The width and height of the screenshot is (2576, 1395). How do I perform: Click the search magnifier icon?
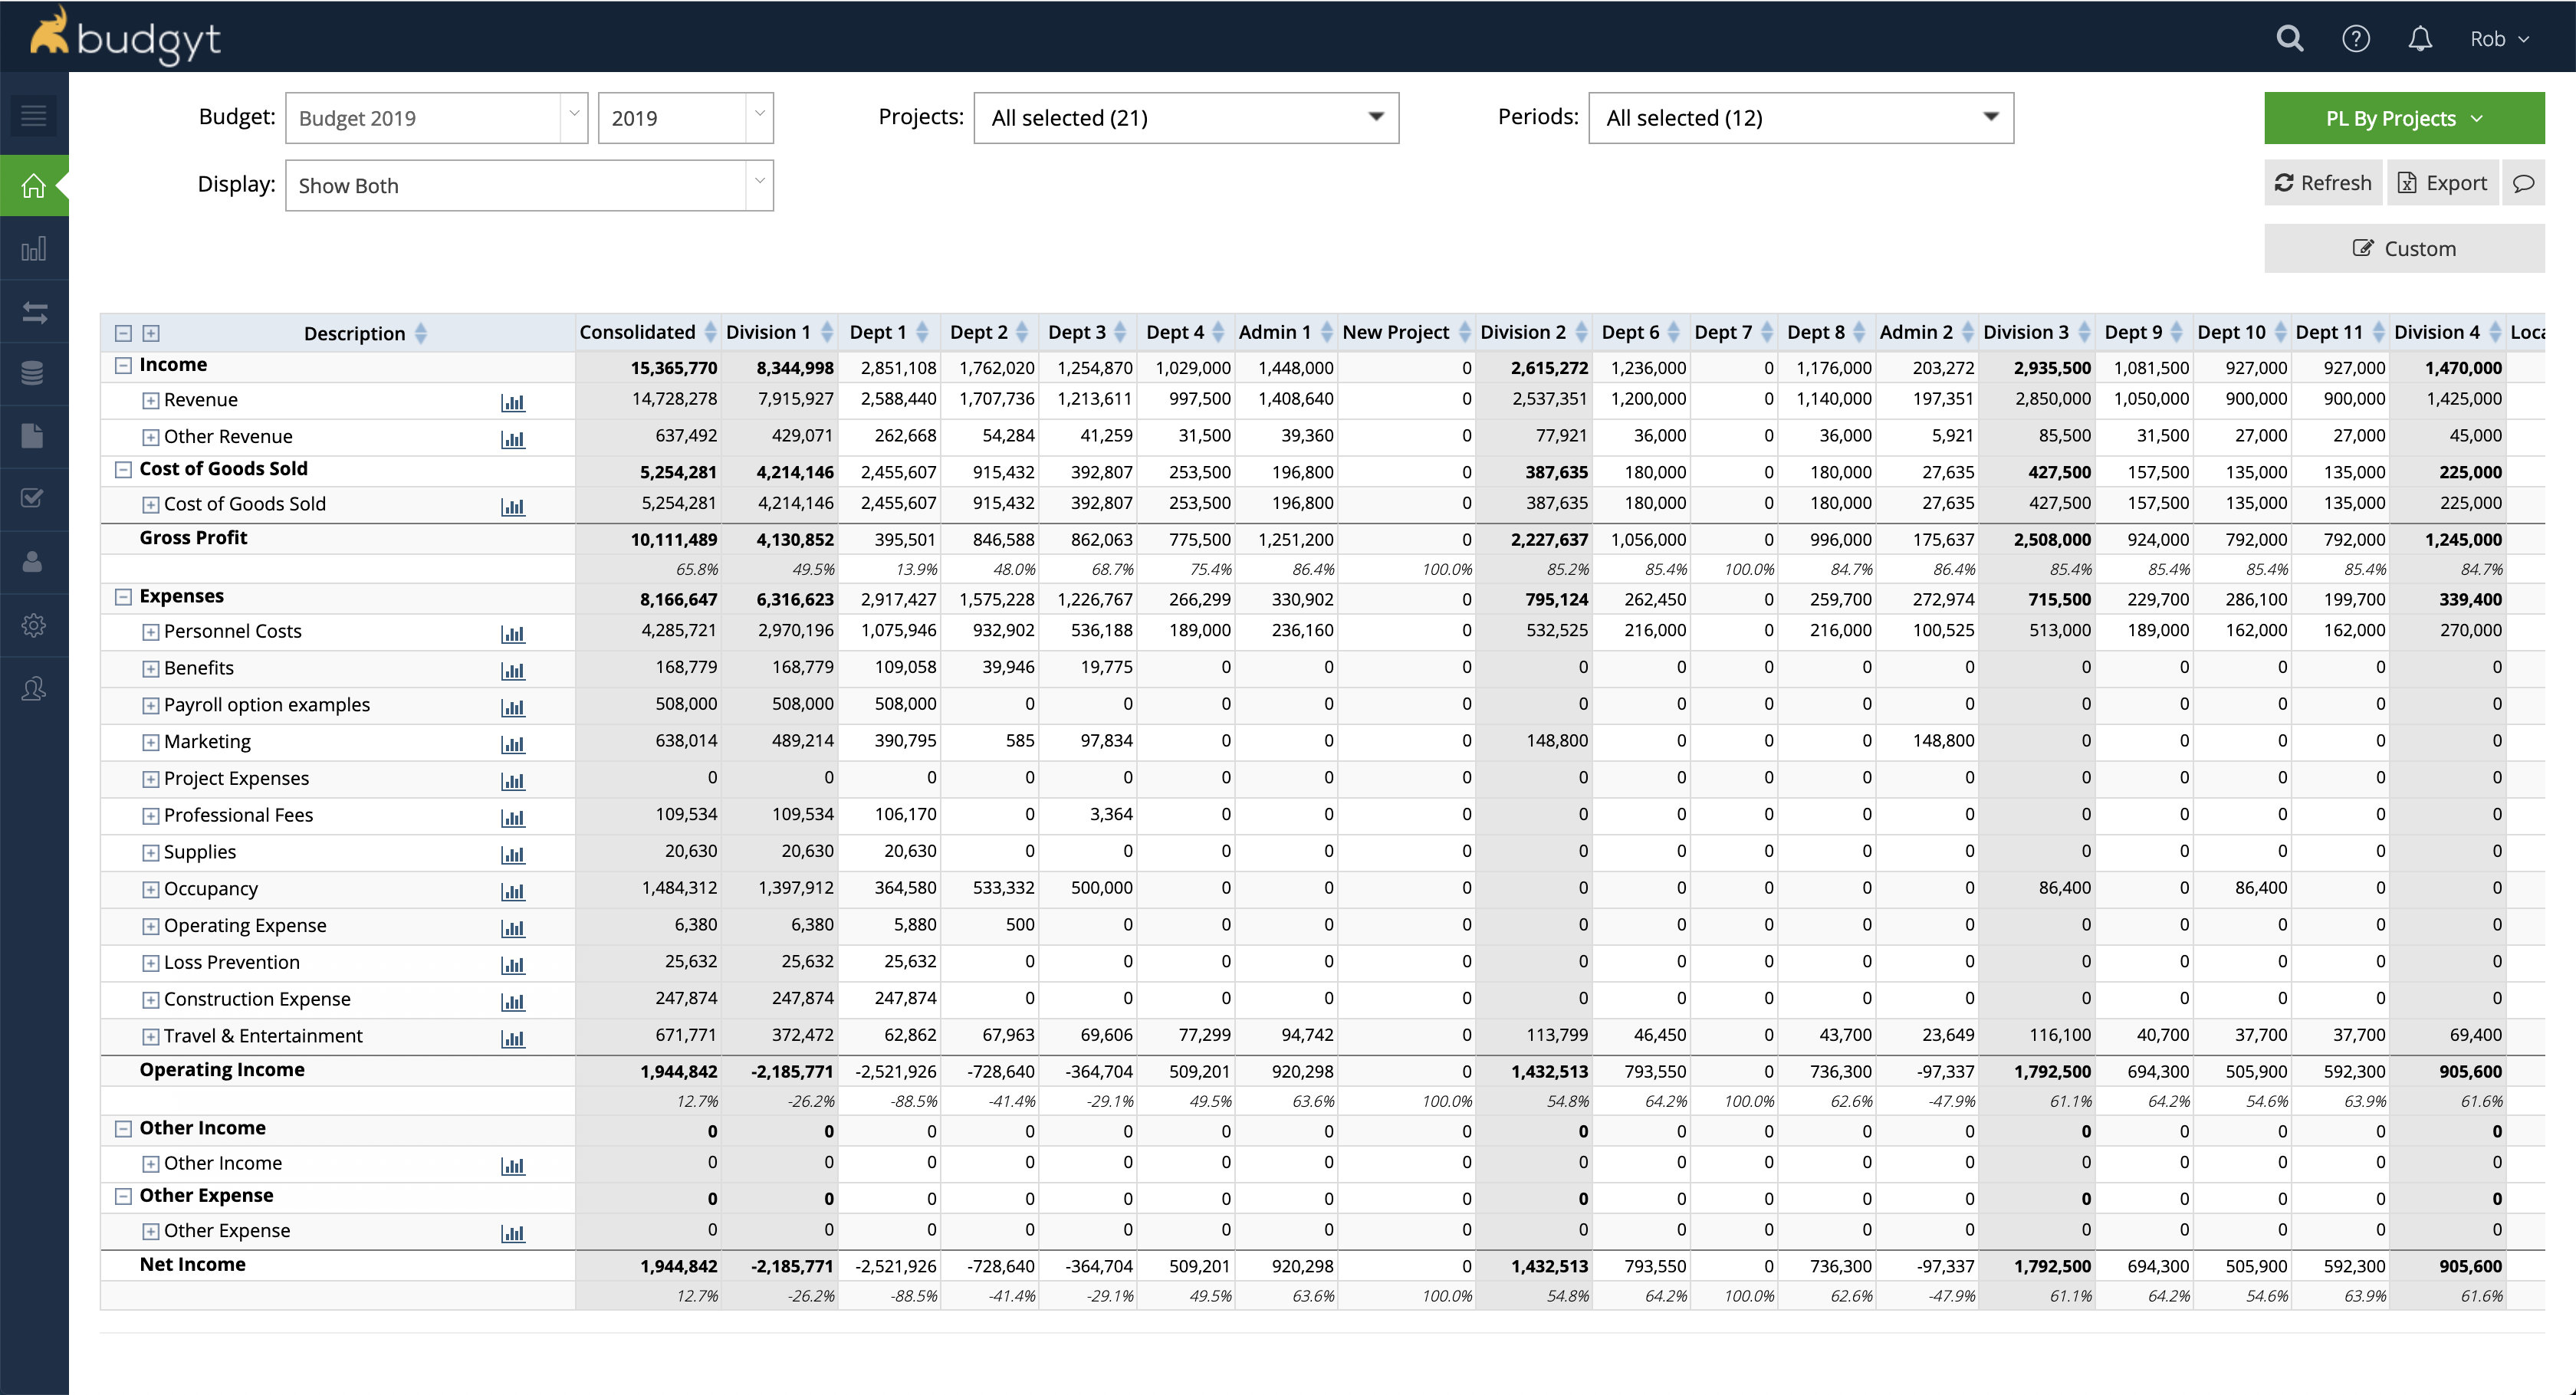(x=2289, y=39)
